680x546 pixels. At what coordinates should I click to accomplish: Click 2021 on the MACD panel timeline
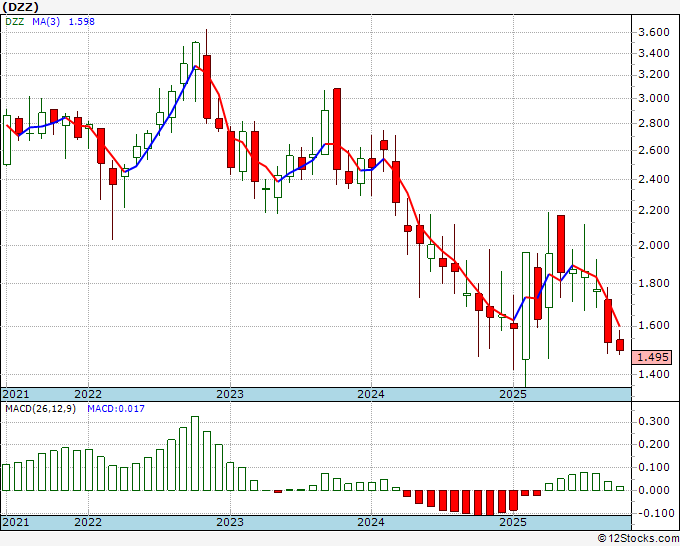click(x=16, y=522)
